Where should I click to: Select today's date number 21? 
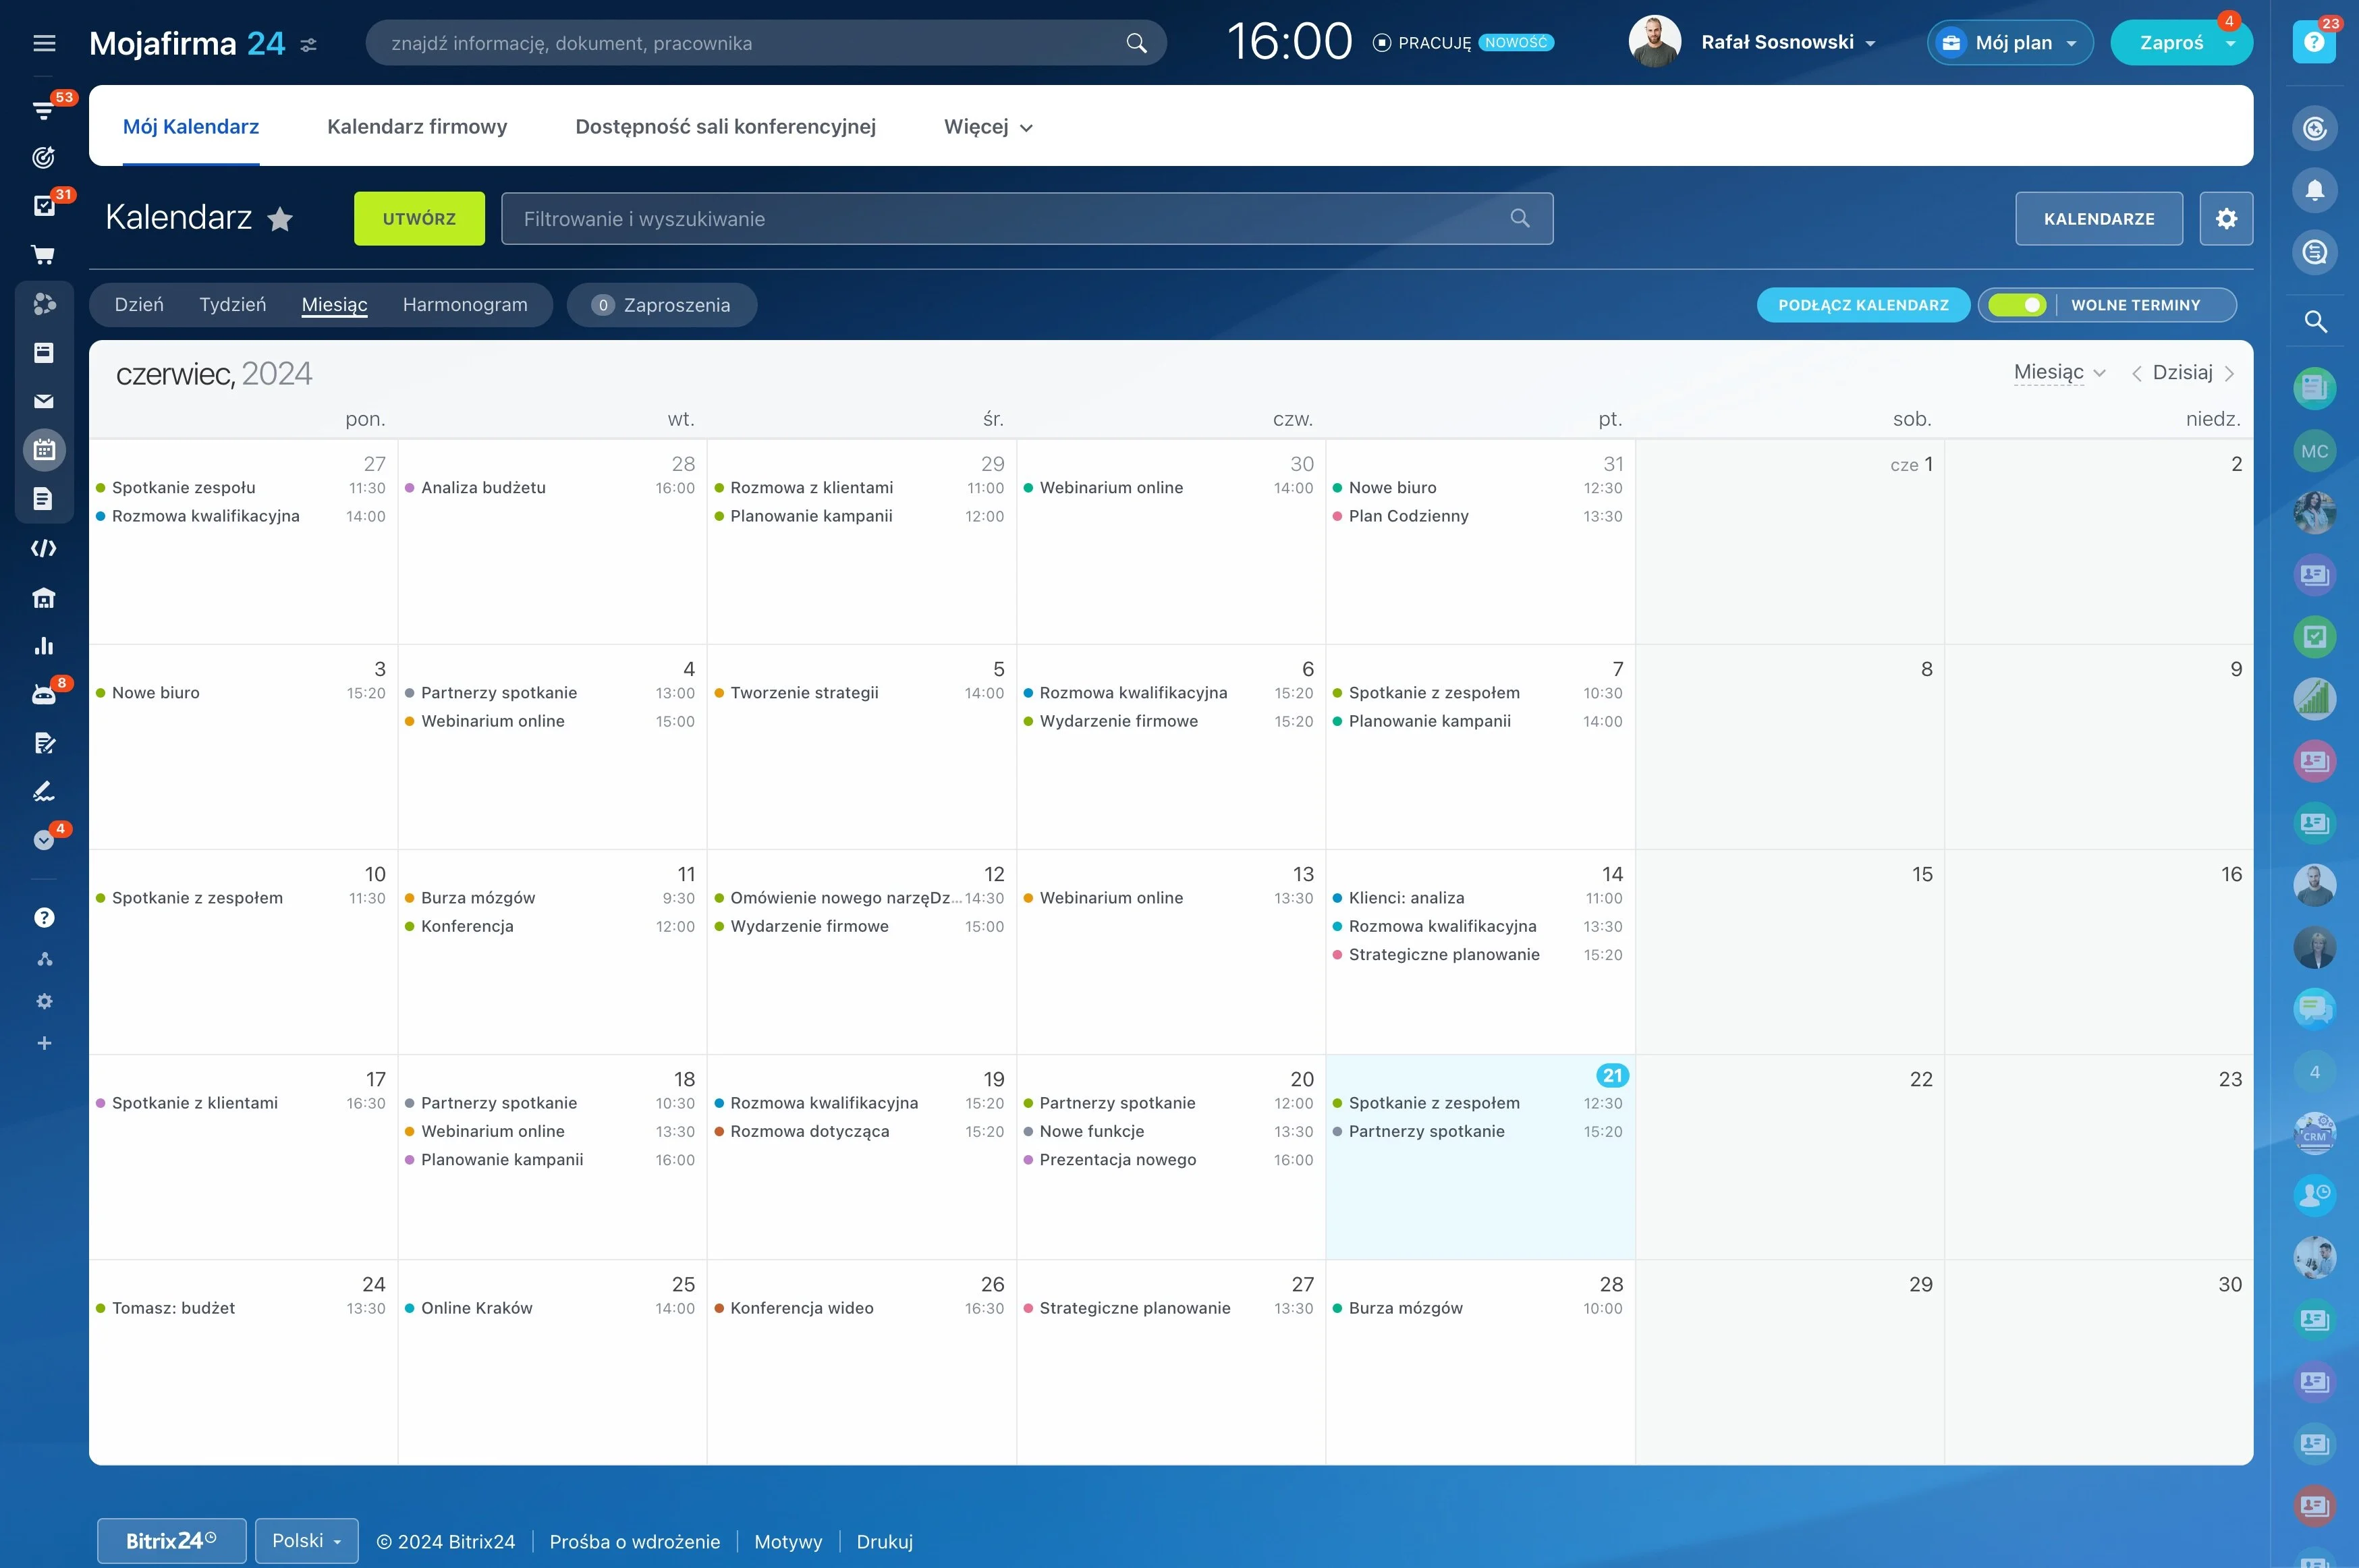[x=1612, y=1076]
